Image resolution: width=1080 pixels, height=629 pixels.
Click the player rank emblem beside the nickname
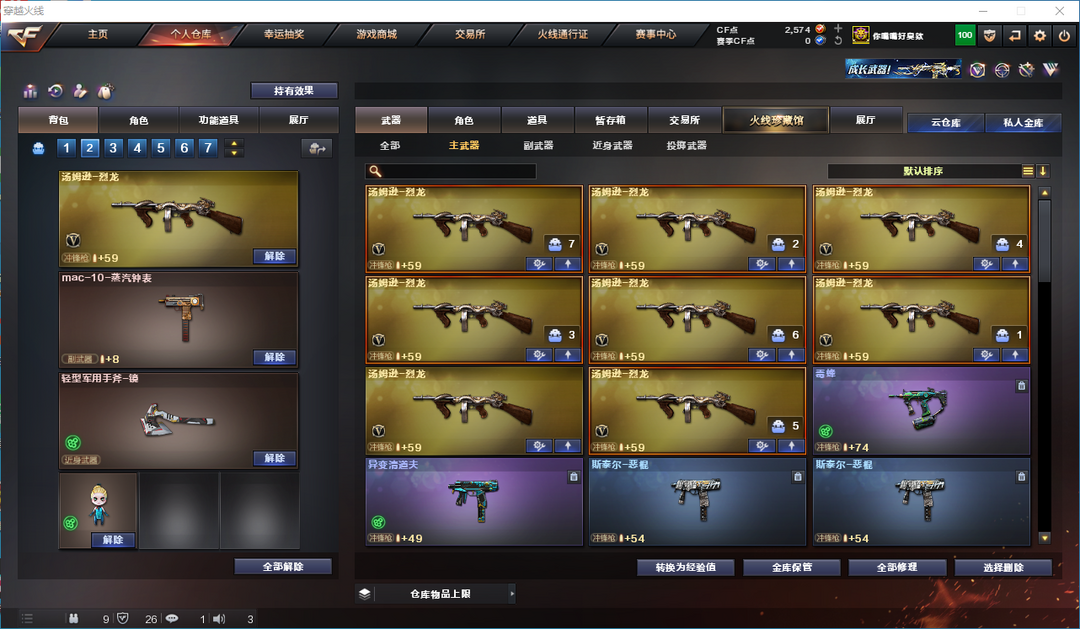point(860,35)
